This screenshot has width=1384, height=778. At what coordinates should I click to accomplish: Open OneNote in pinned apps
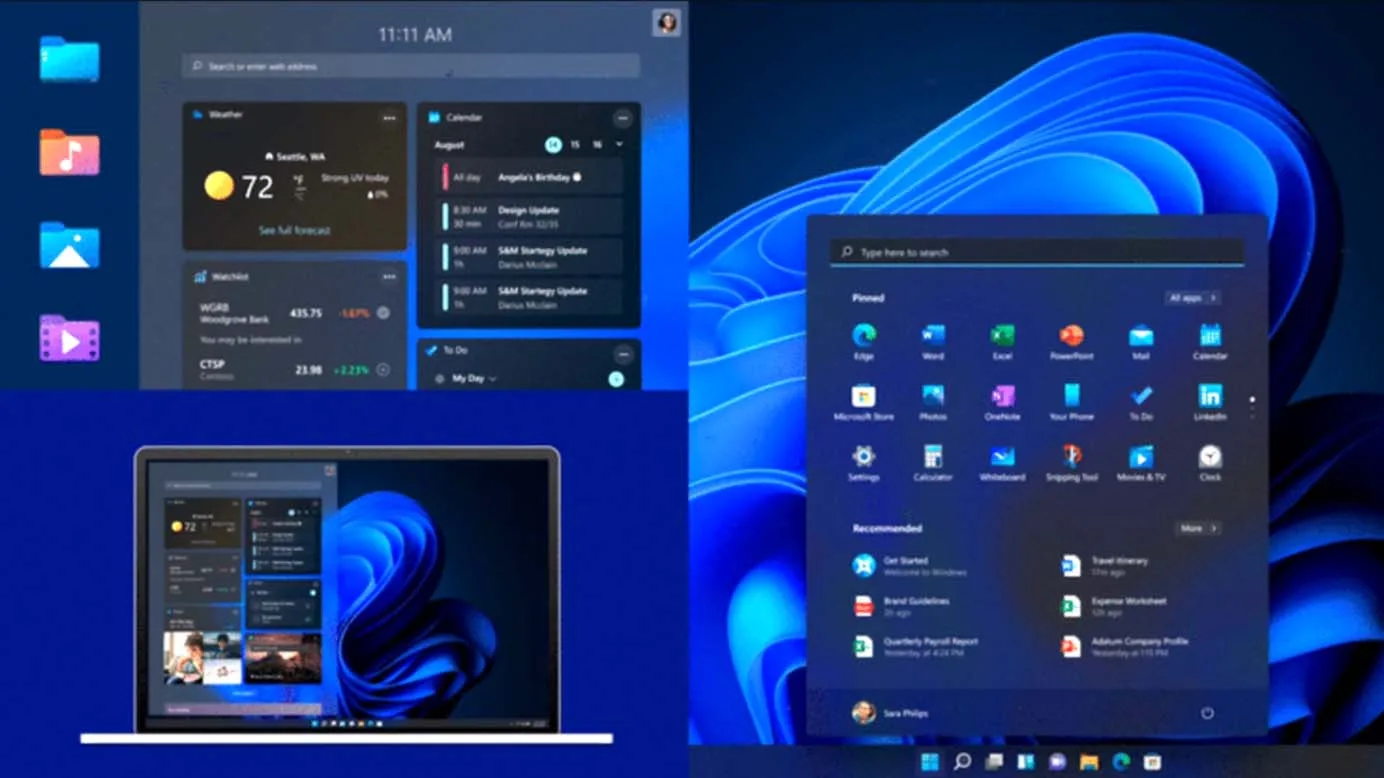click(1002, 401)
